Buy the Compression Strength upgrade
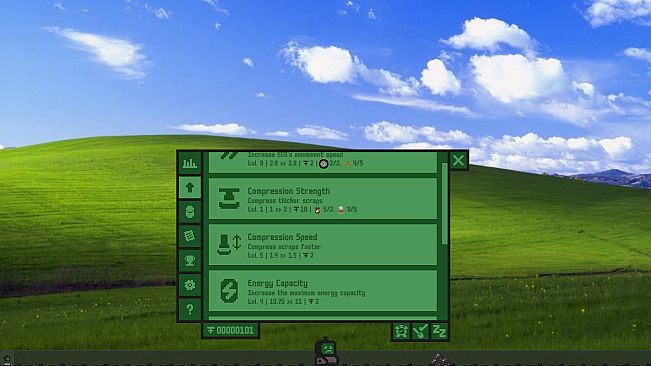 [x=323, y=199]
